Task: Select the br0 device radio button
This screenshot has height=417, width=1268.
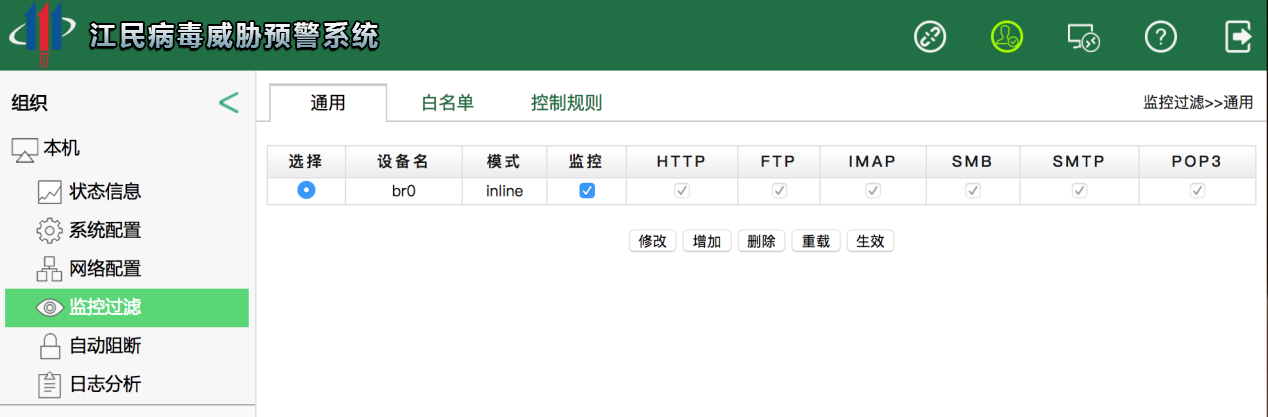Action: pyautogui.click(x=306, y=190)
